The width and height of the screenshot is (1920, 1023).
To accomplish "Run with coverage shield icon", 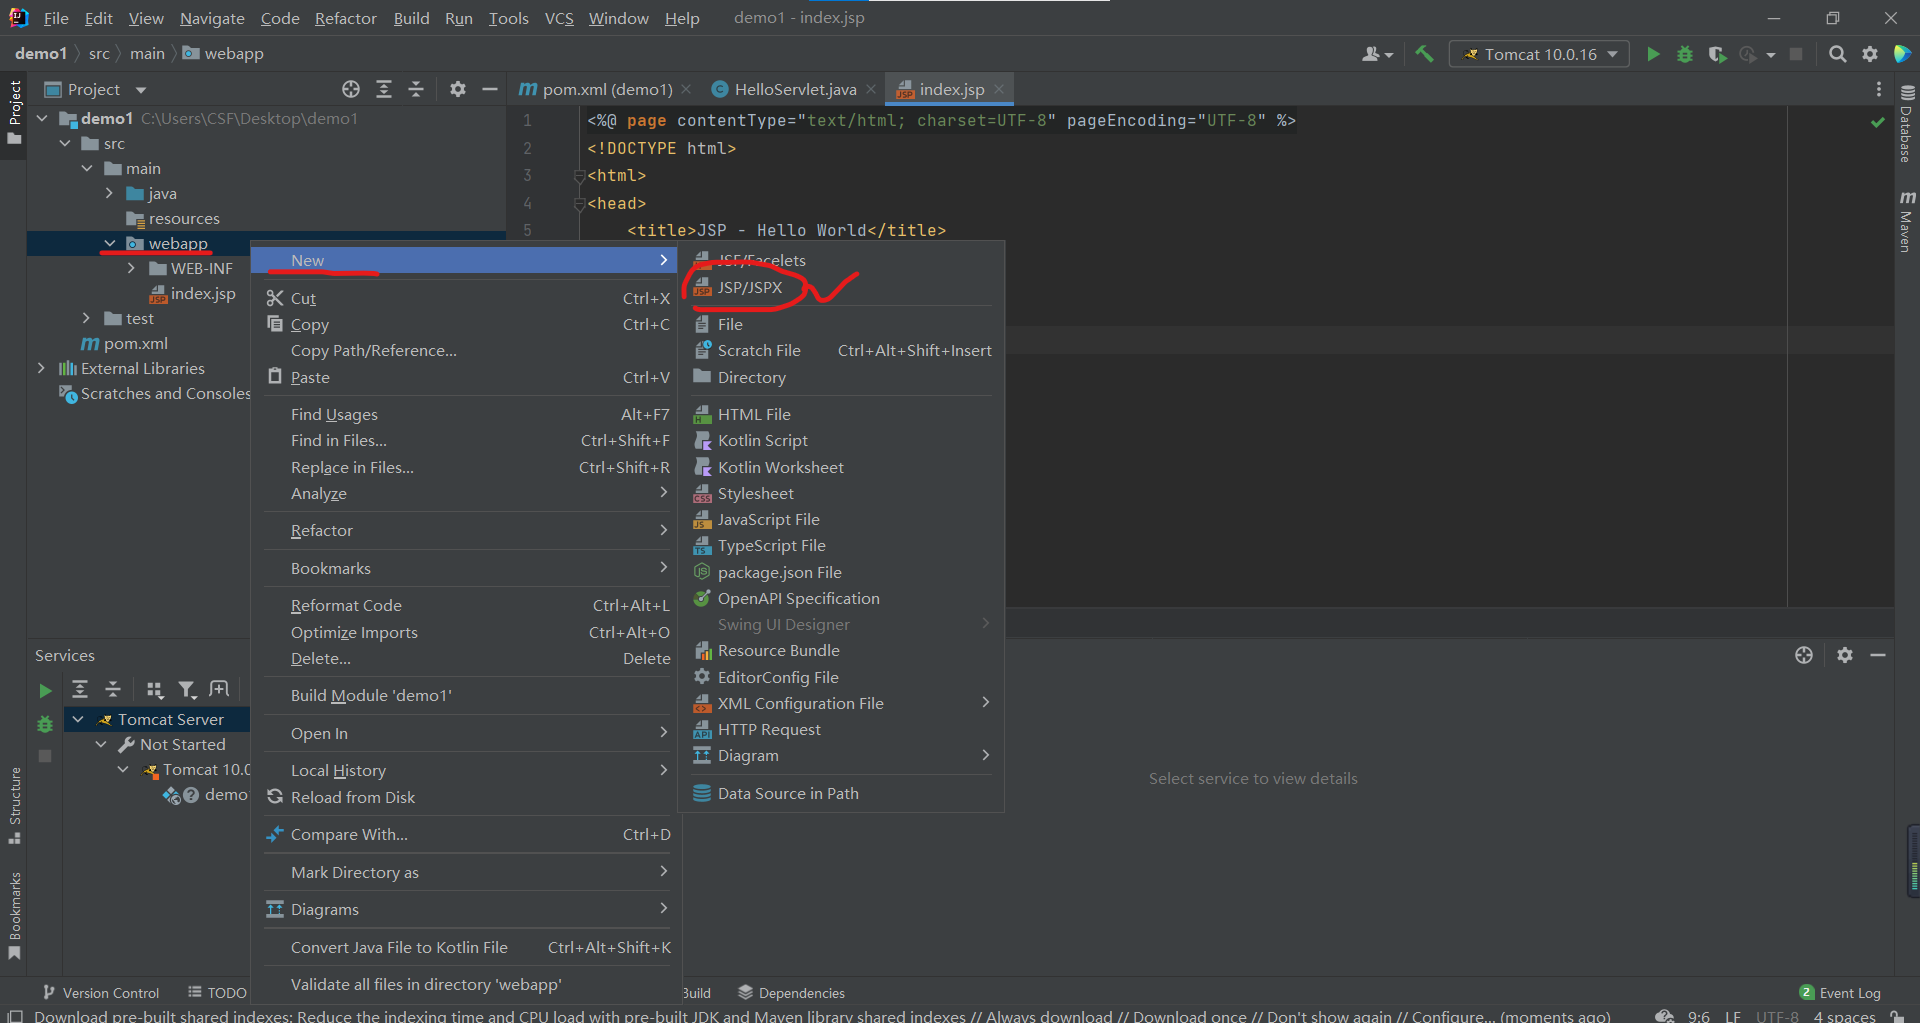I will pyautogui.click(x=1717, y=54).
